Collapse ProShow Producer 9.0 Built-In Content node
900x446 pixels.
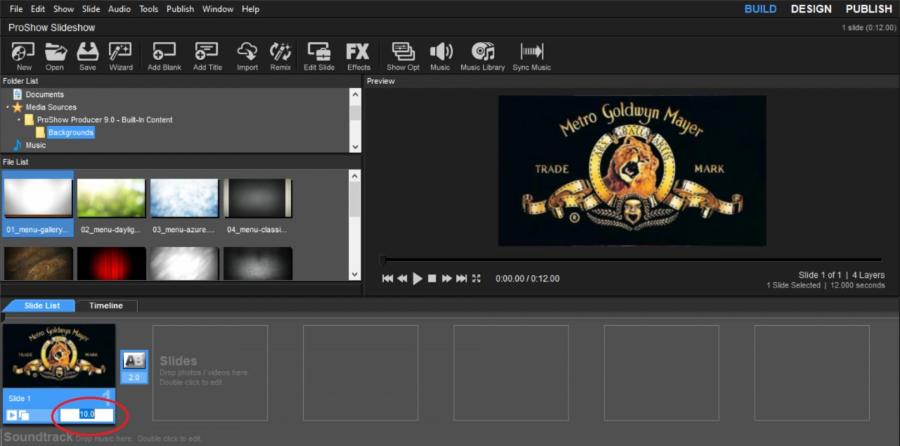(20, 120)
